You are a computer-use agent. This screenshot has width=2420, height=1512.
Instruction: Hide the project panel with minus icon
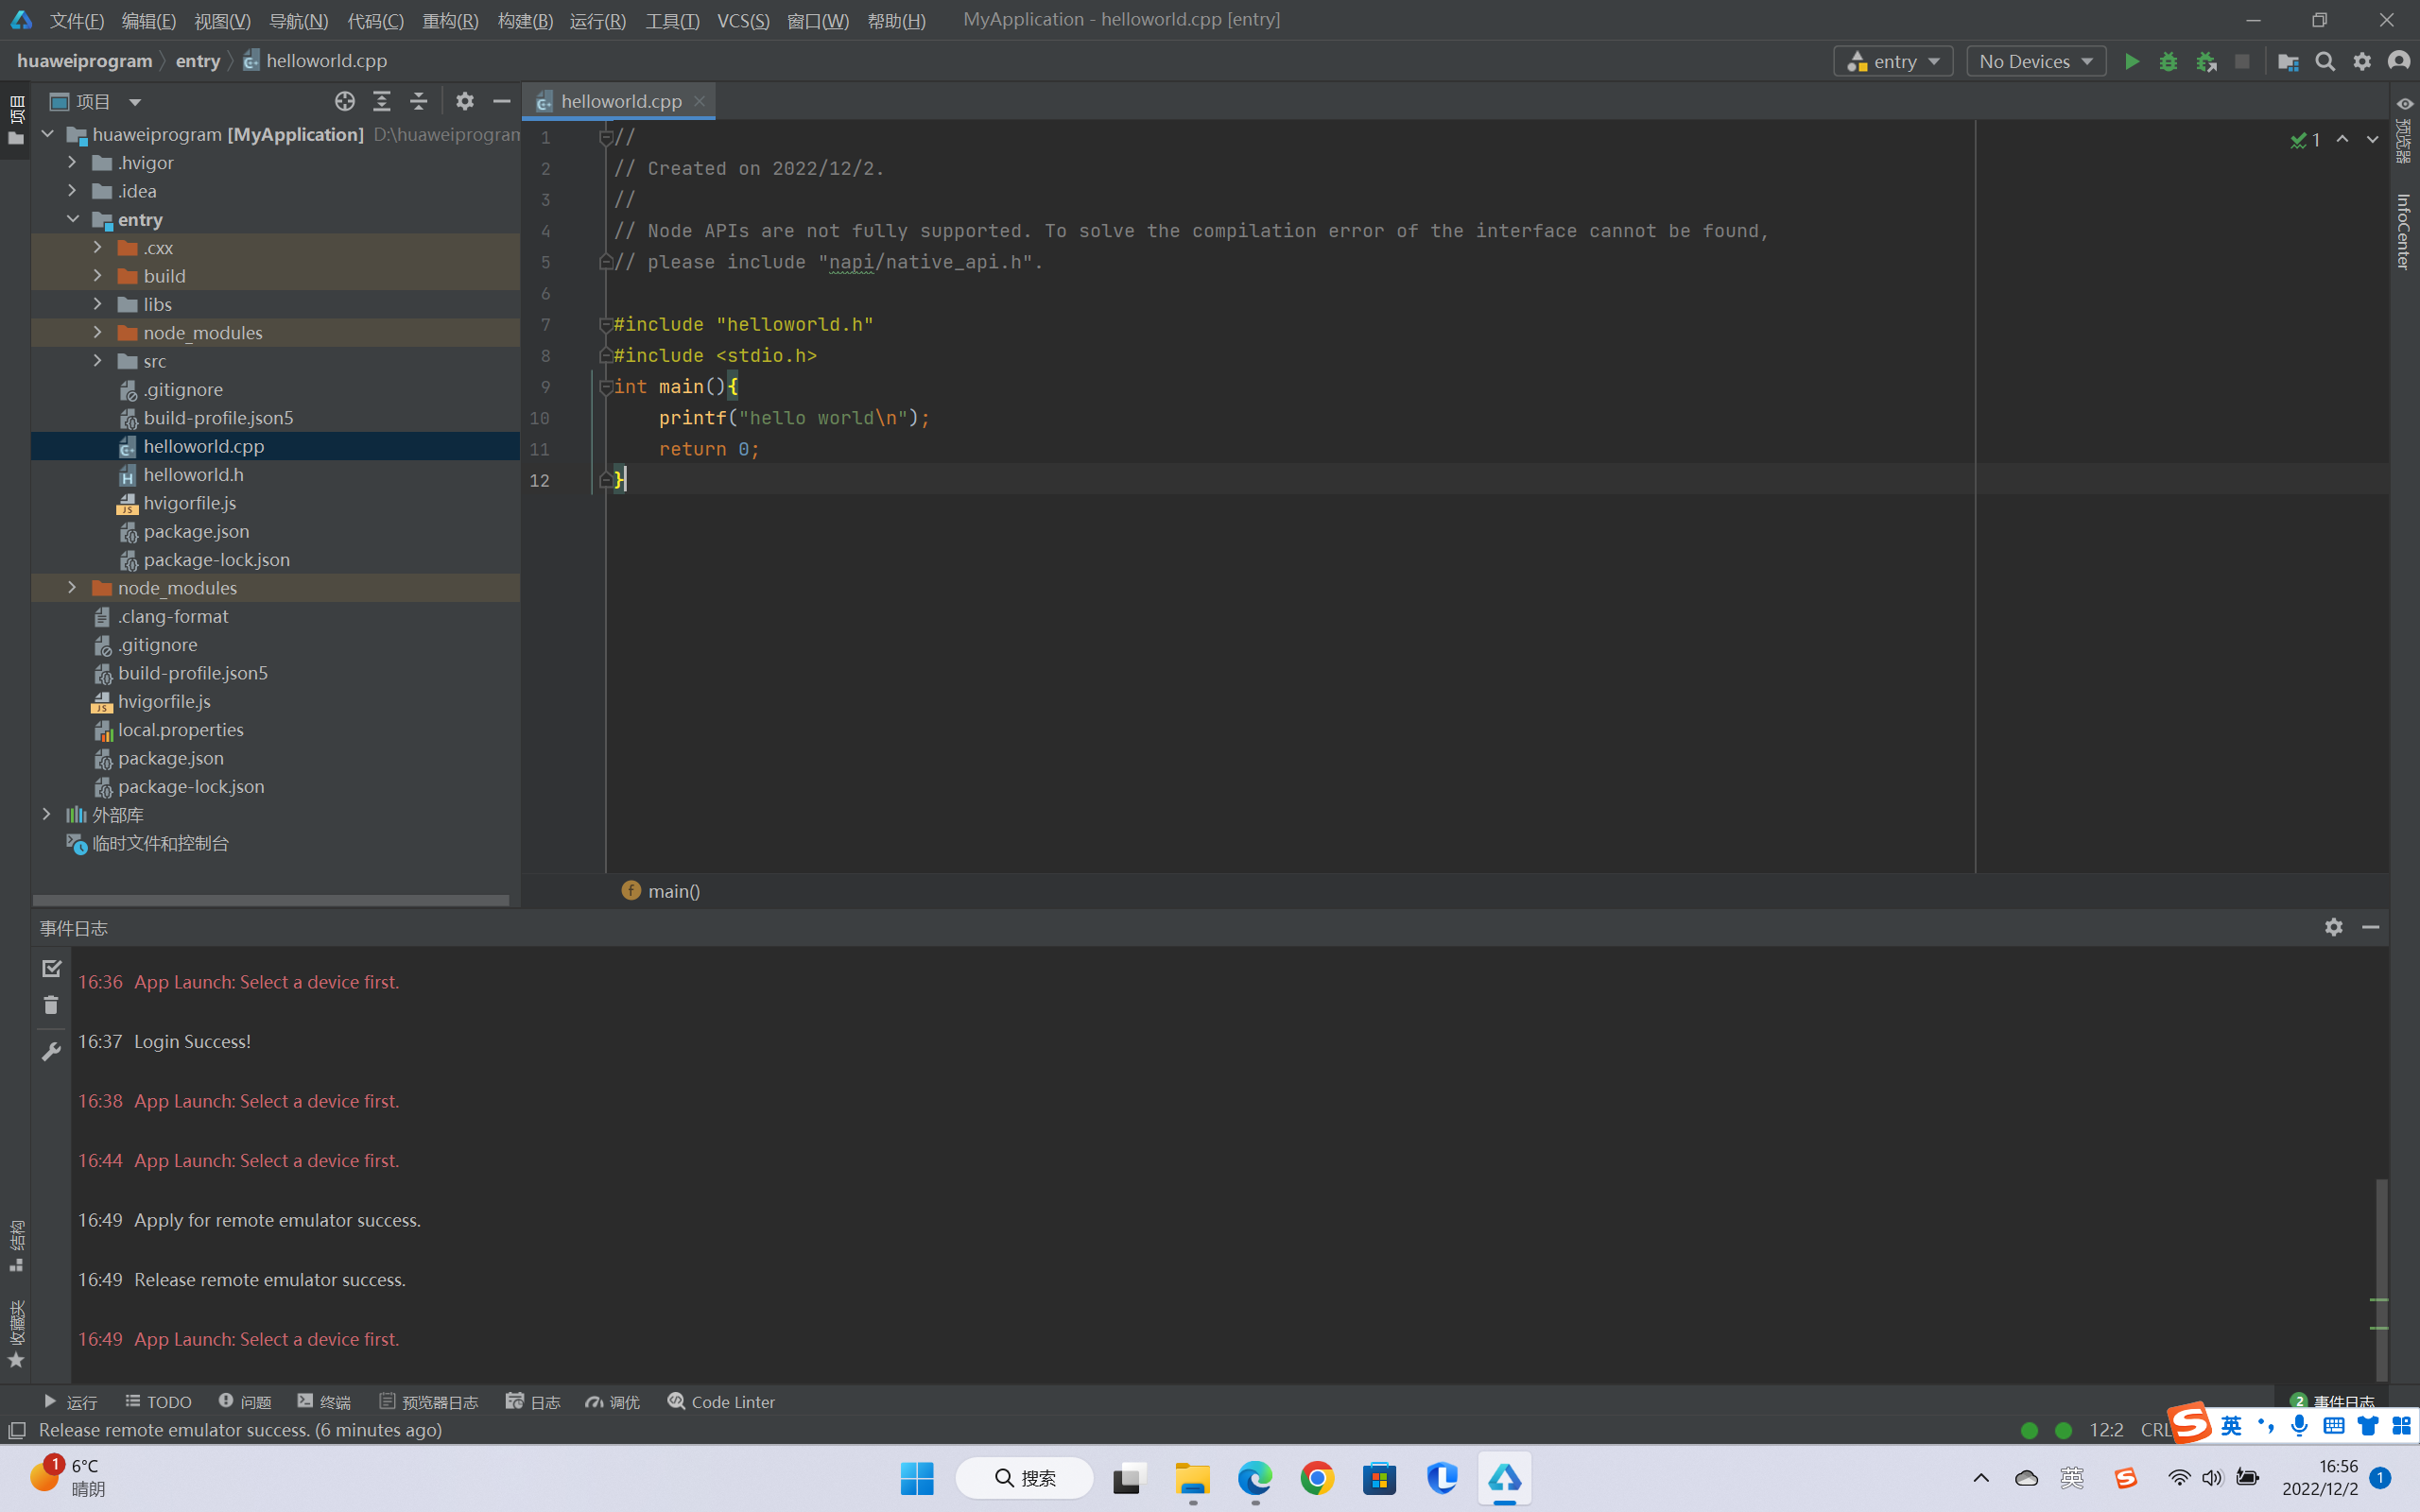502,101
